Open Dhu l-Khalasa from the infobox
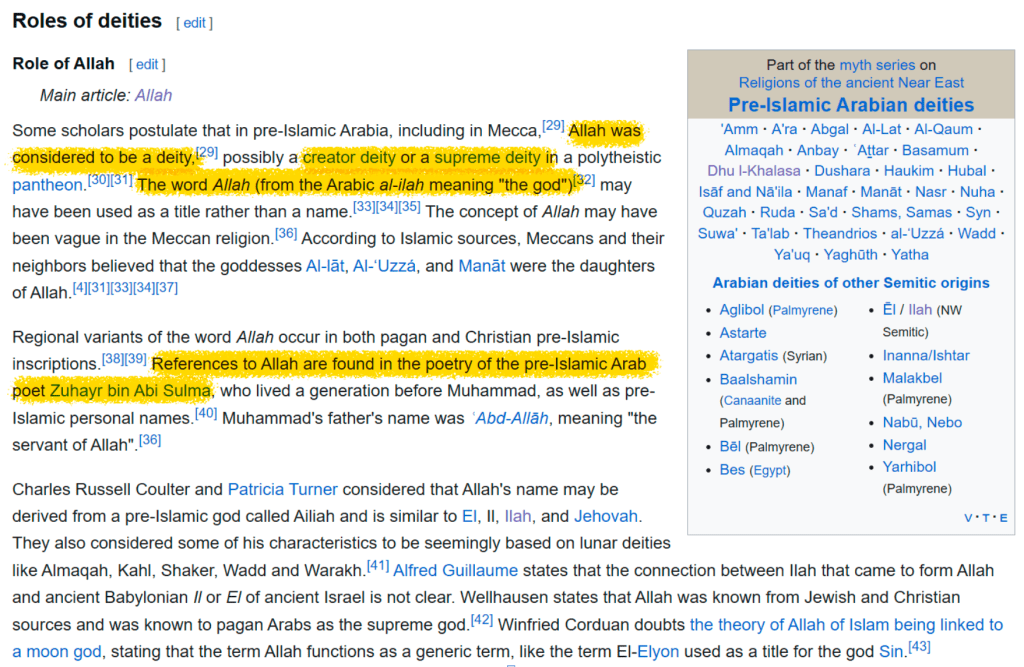Image resolution: width=1024 pixels, height=667 pixels. [x=753, y=171]
